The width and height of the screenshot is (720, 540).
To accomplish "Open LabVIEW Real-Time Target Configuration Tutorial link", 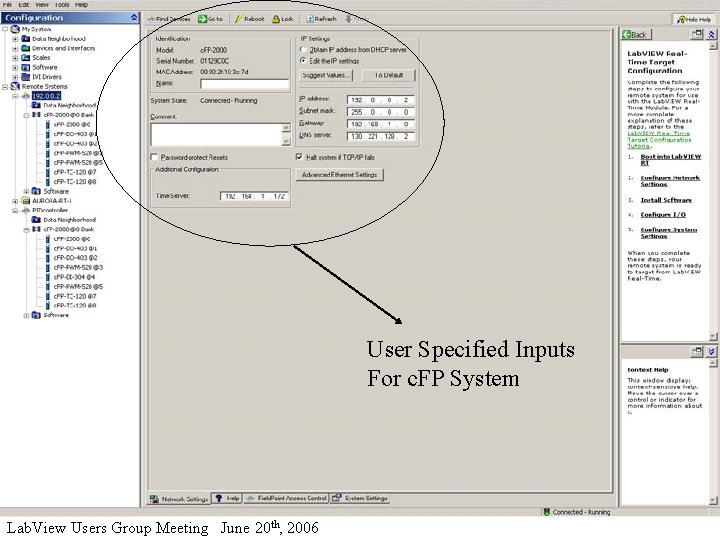I will click(659, 140).
